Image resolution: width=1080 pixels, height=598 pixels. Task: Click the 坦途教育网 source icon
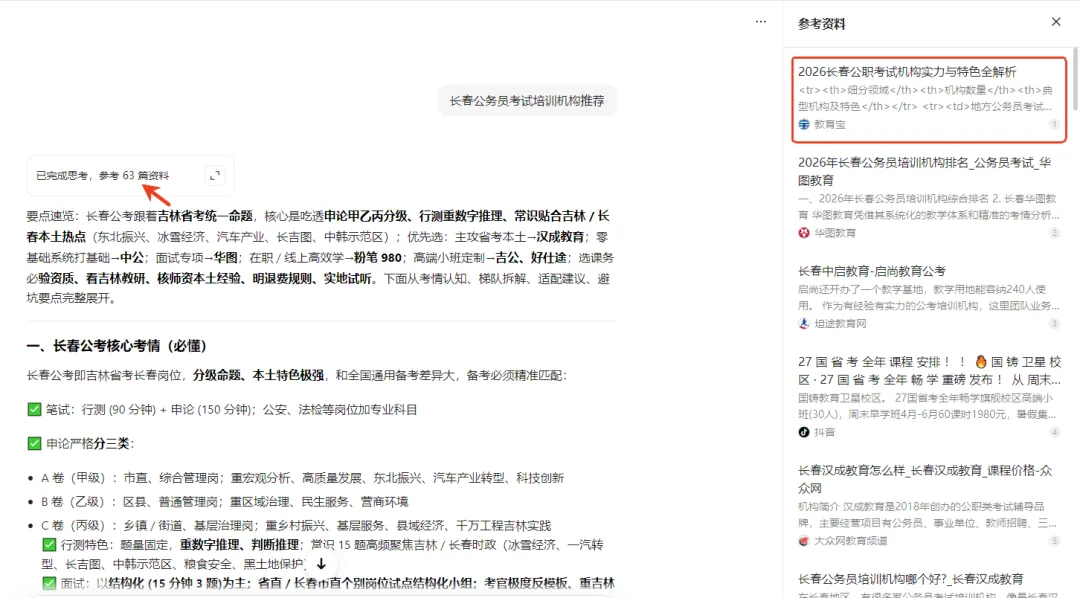[804, 324]
